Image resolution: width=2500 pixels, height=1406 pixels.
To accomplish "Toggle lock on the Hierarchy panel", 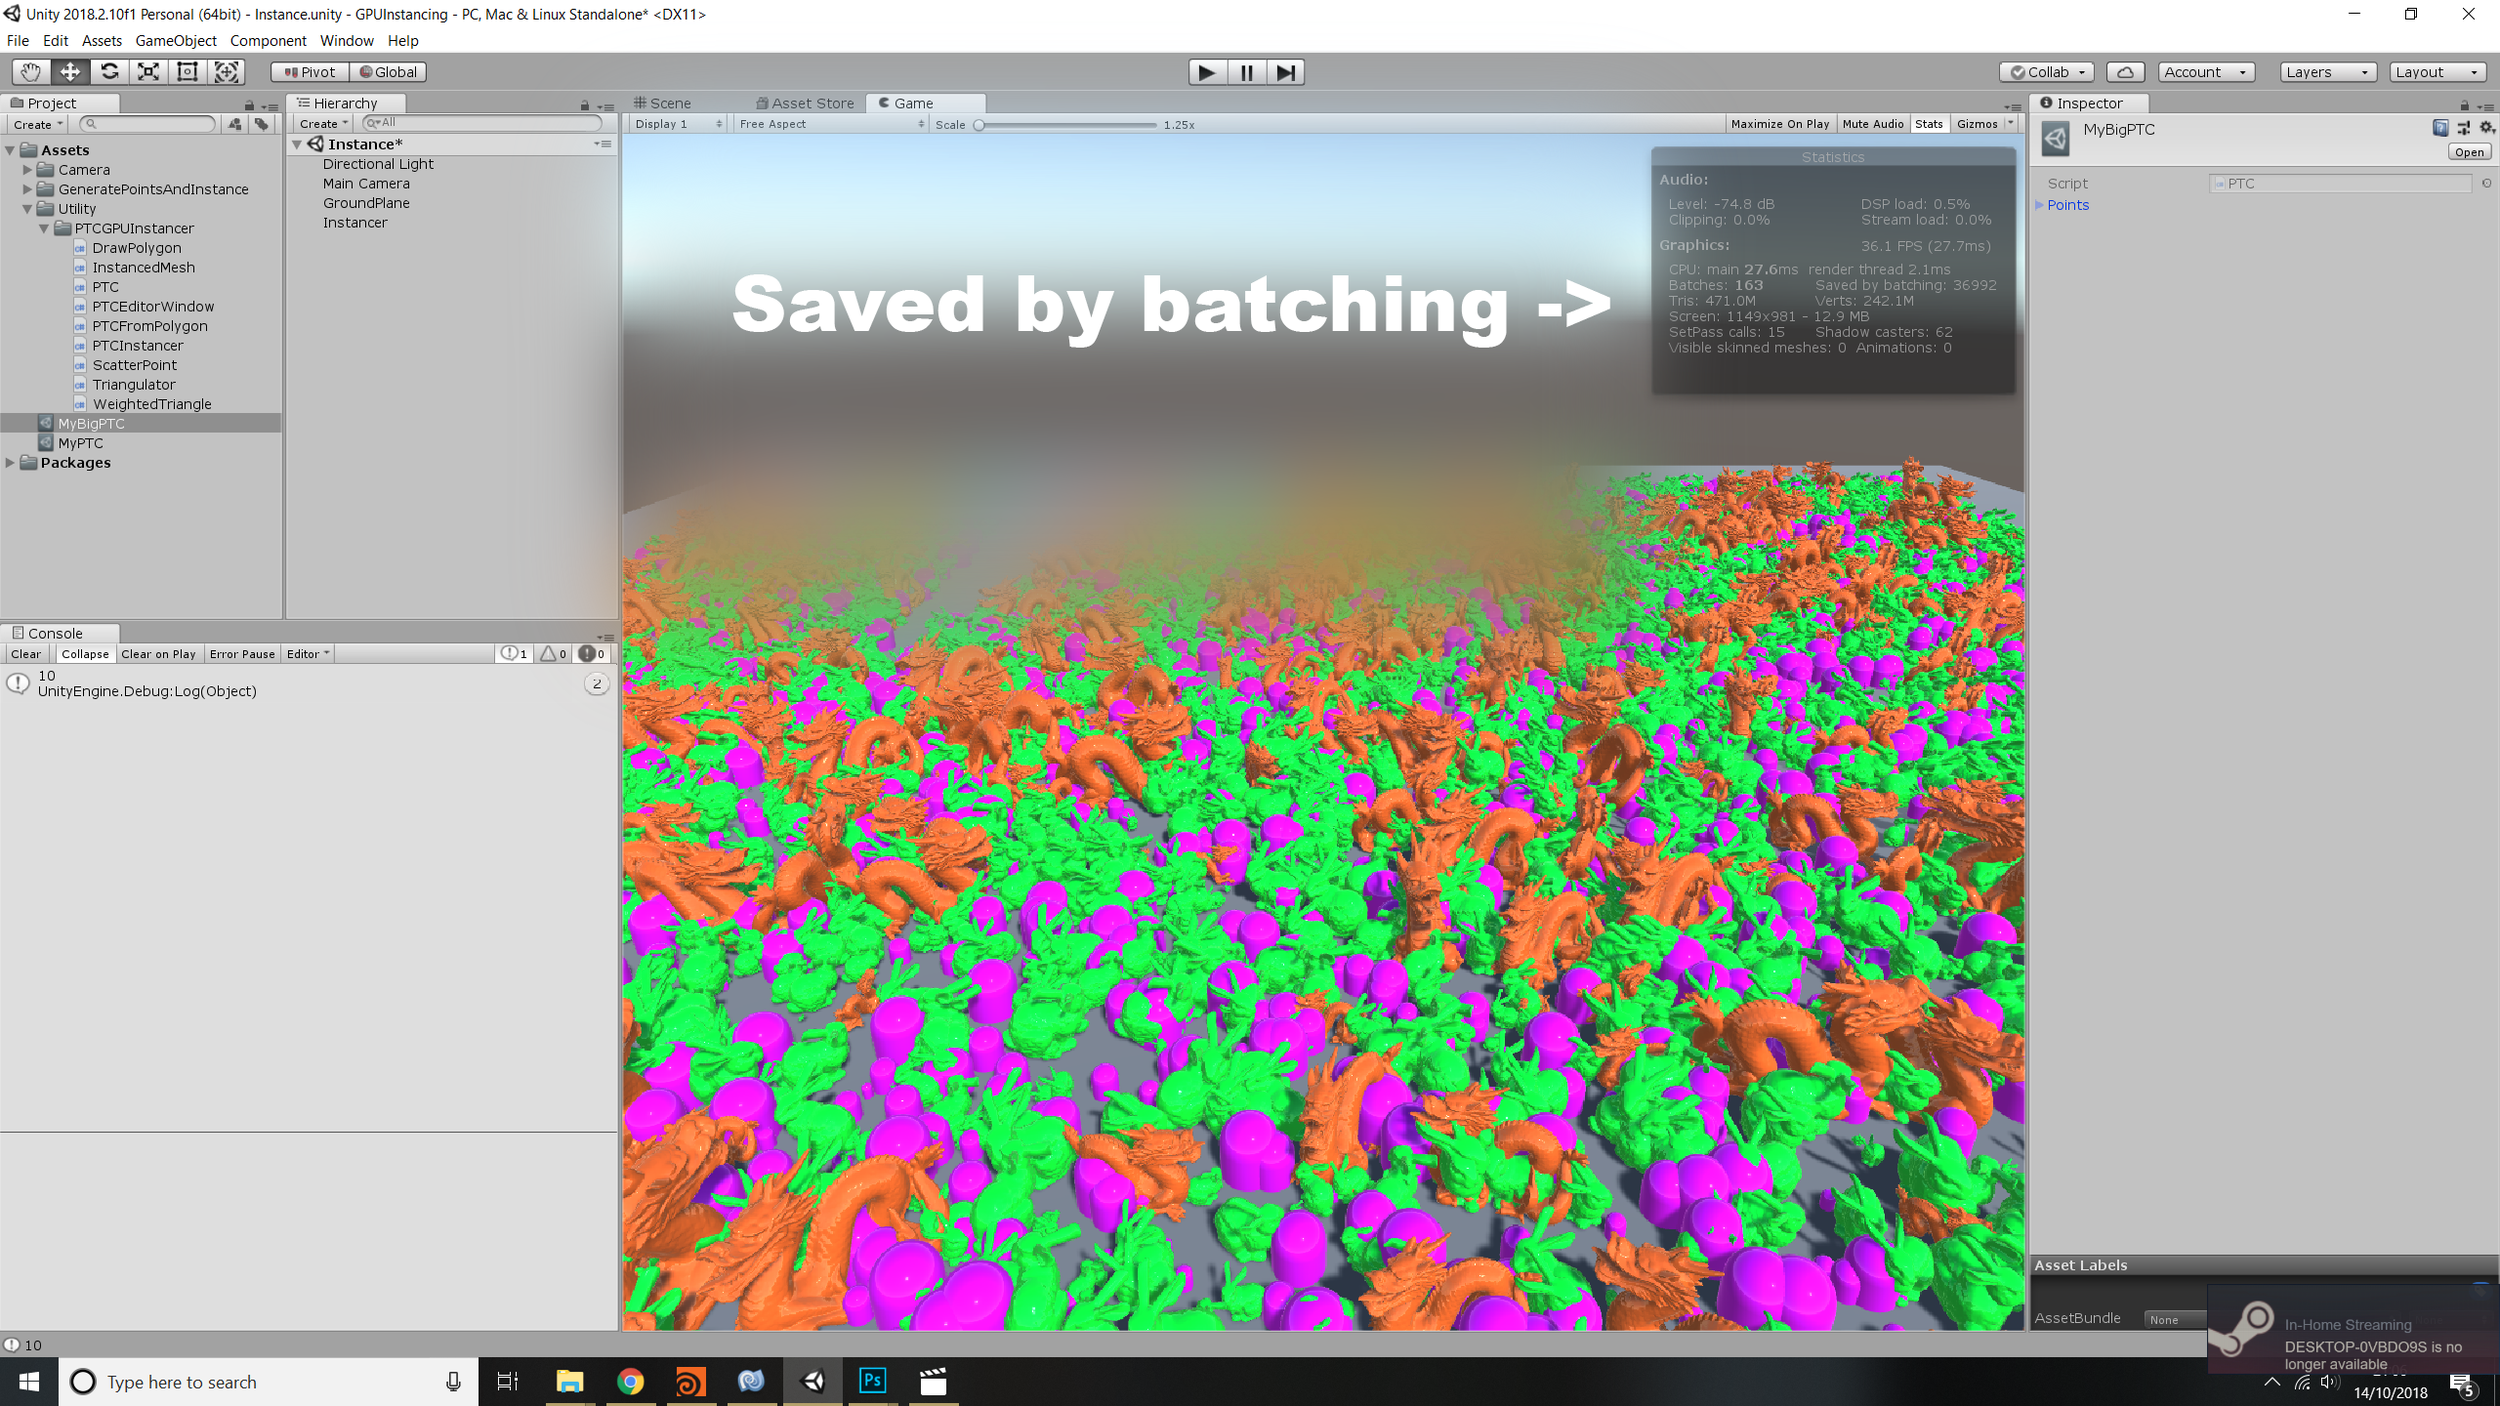I will pos(585,105).
